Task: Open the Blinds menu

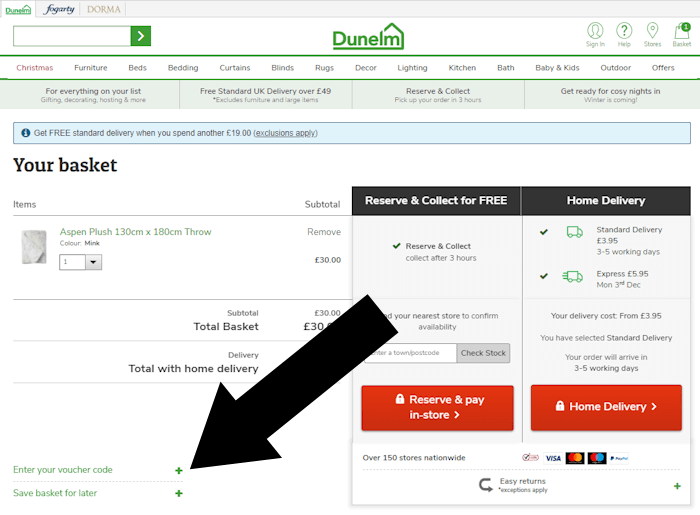Action: (x=283, y=68)
